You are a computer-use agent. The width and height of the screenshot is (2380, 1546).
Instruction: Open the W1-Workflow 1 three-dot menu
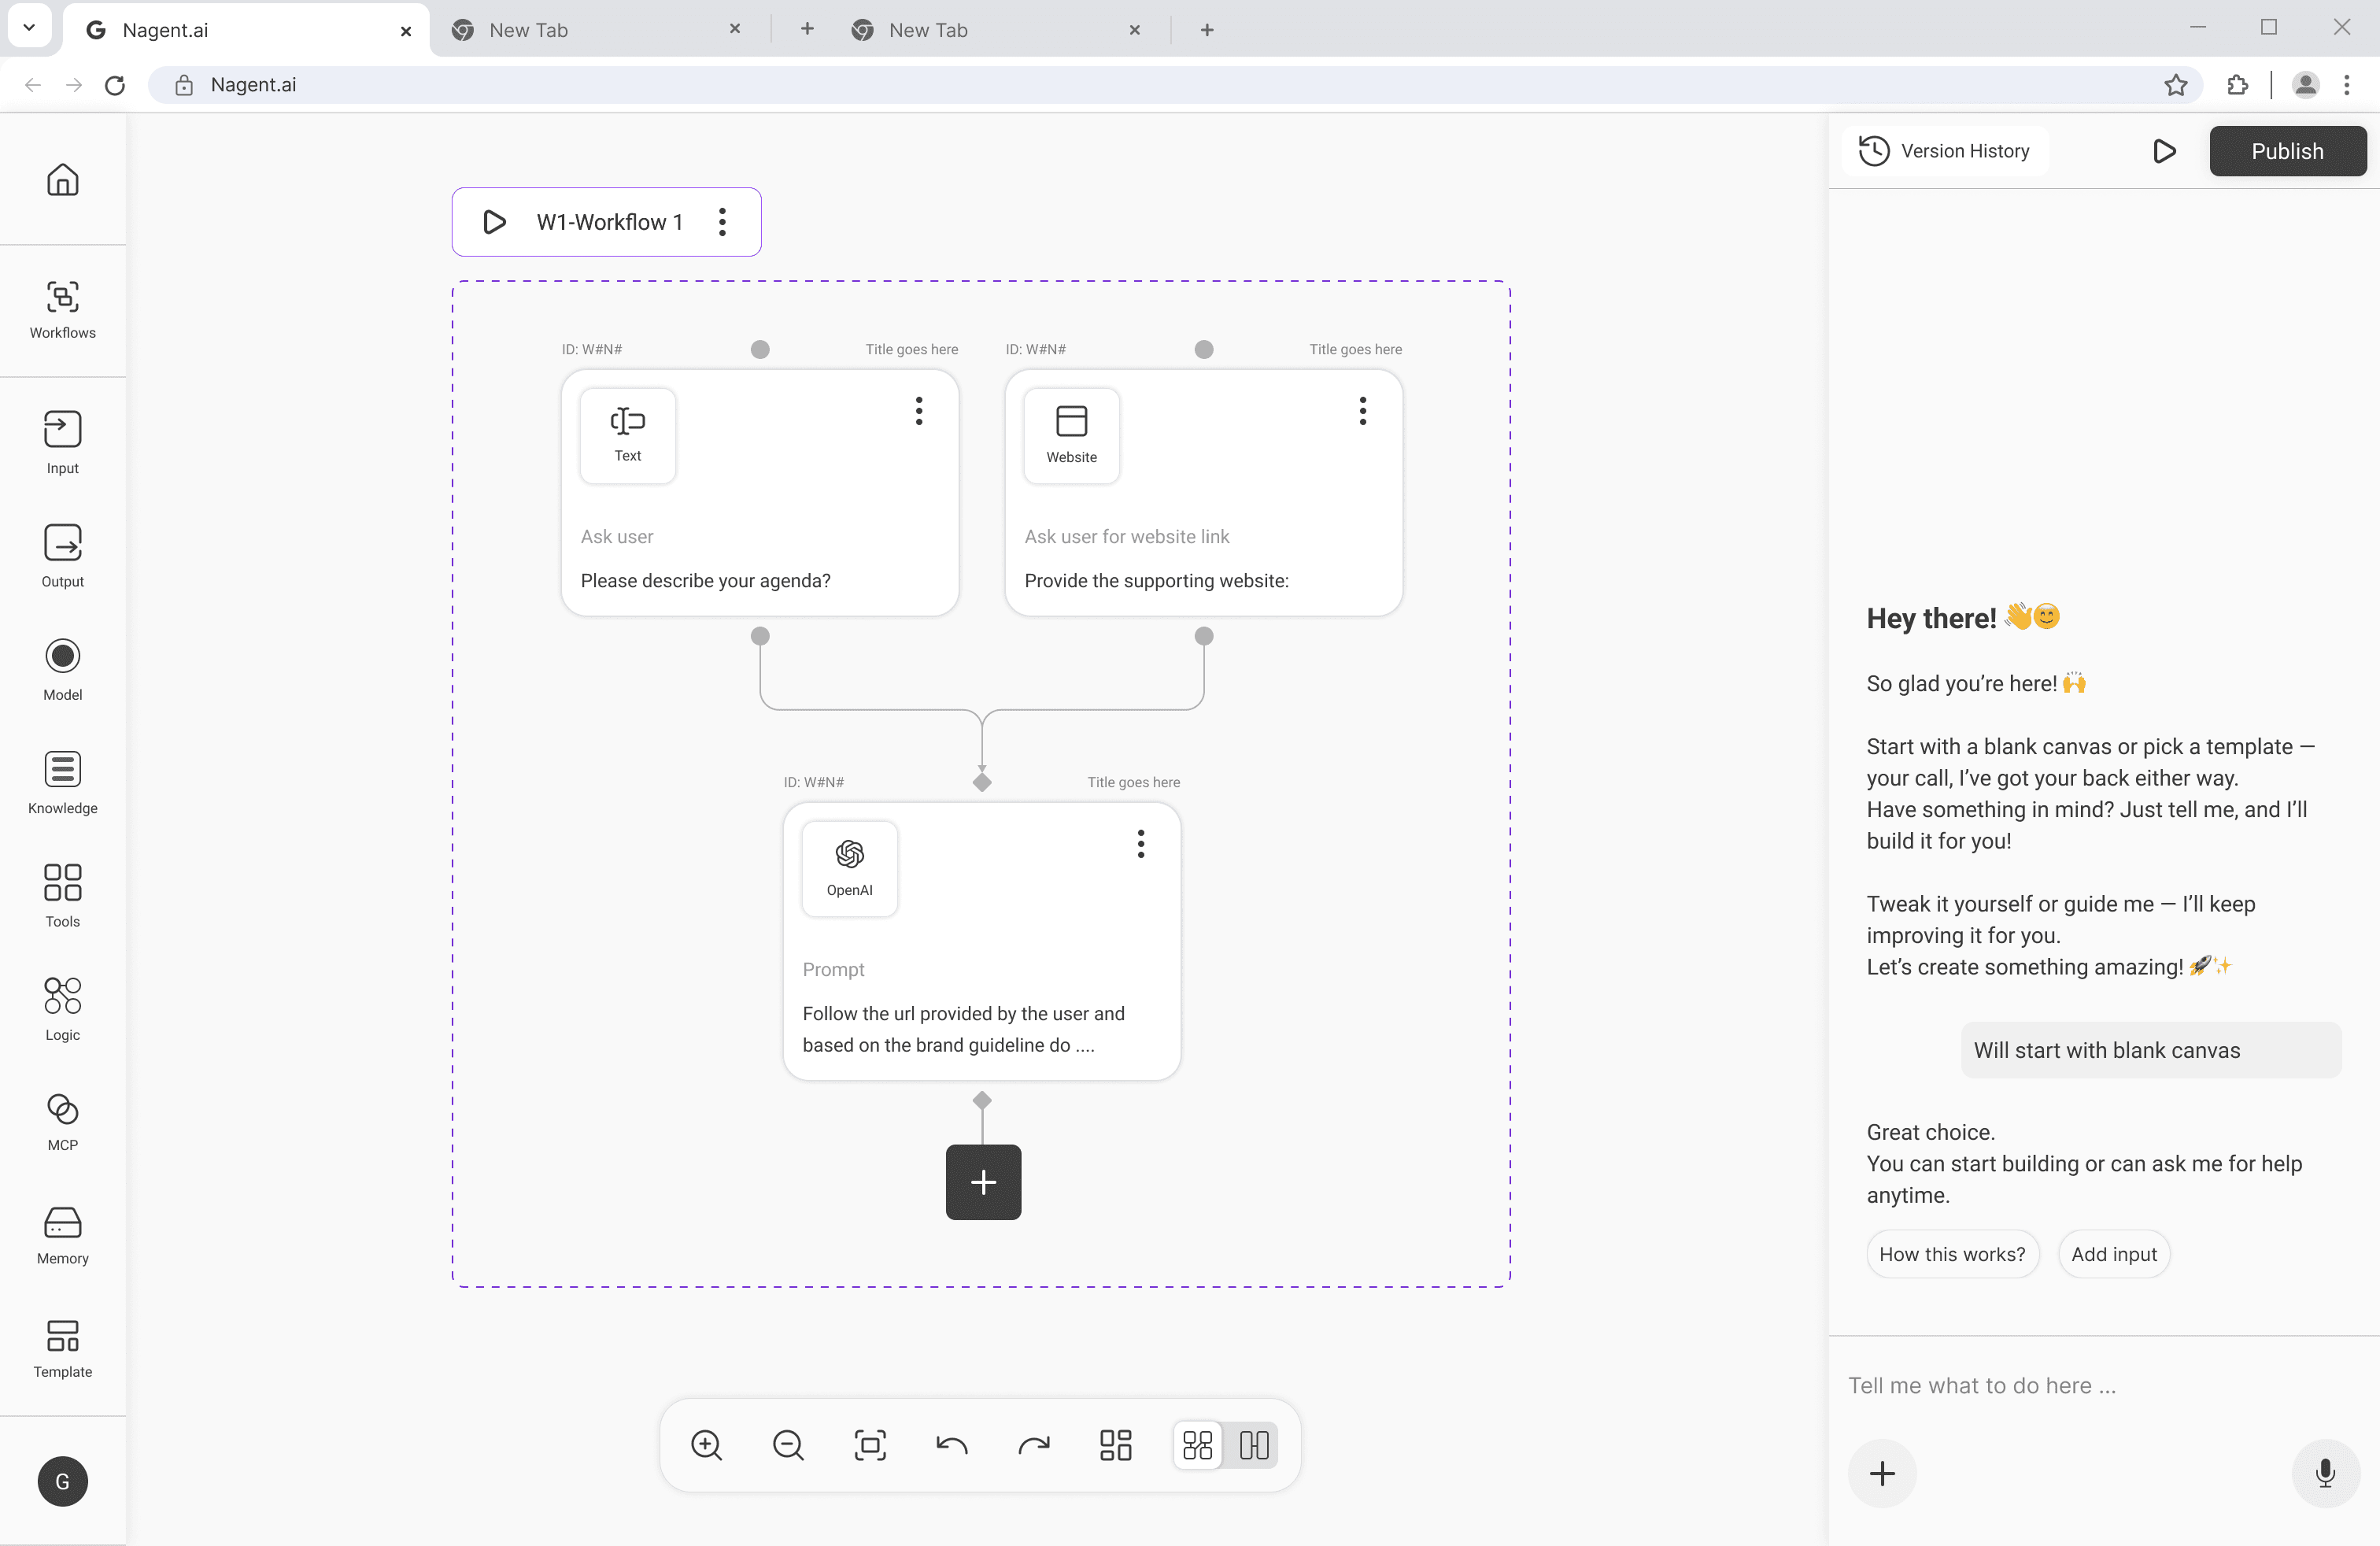tap(722, 222)
